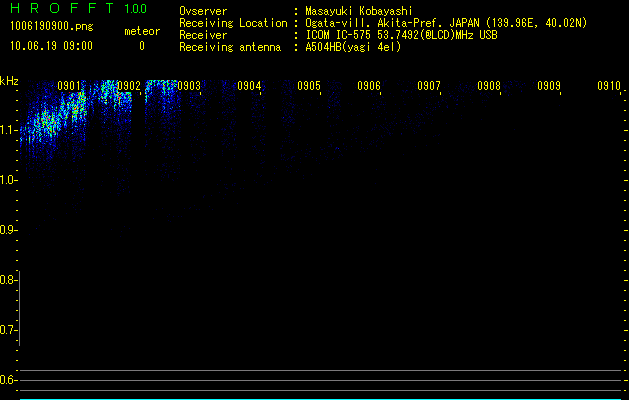This screenshot has height=400, width=629.
Task: Click the Receiving antenna label
Action: click(230, 47)
